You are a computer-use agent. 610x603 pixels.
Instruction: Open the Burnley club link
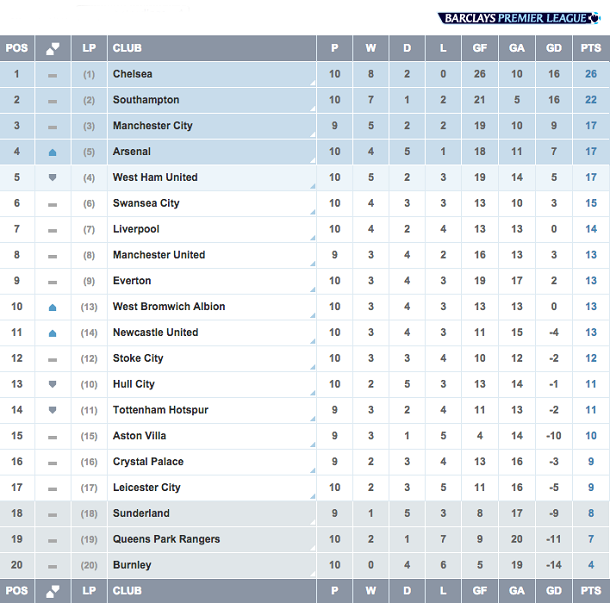pyautogui.click(x=132, y=565)
